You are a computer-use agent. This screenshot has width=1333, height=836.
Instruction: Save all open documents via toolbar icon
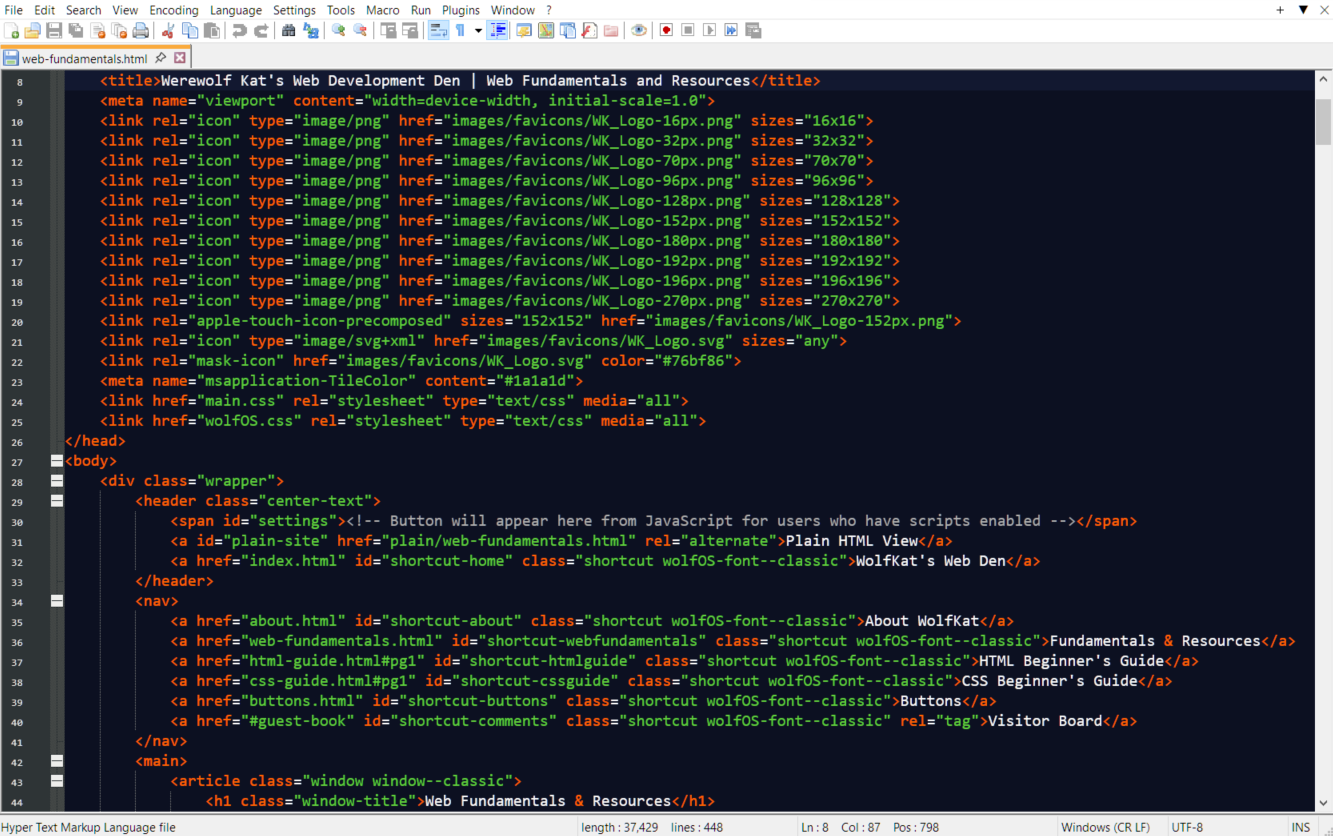[x=77, y=30]
